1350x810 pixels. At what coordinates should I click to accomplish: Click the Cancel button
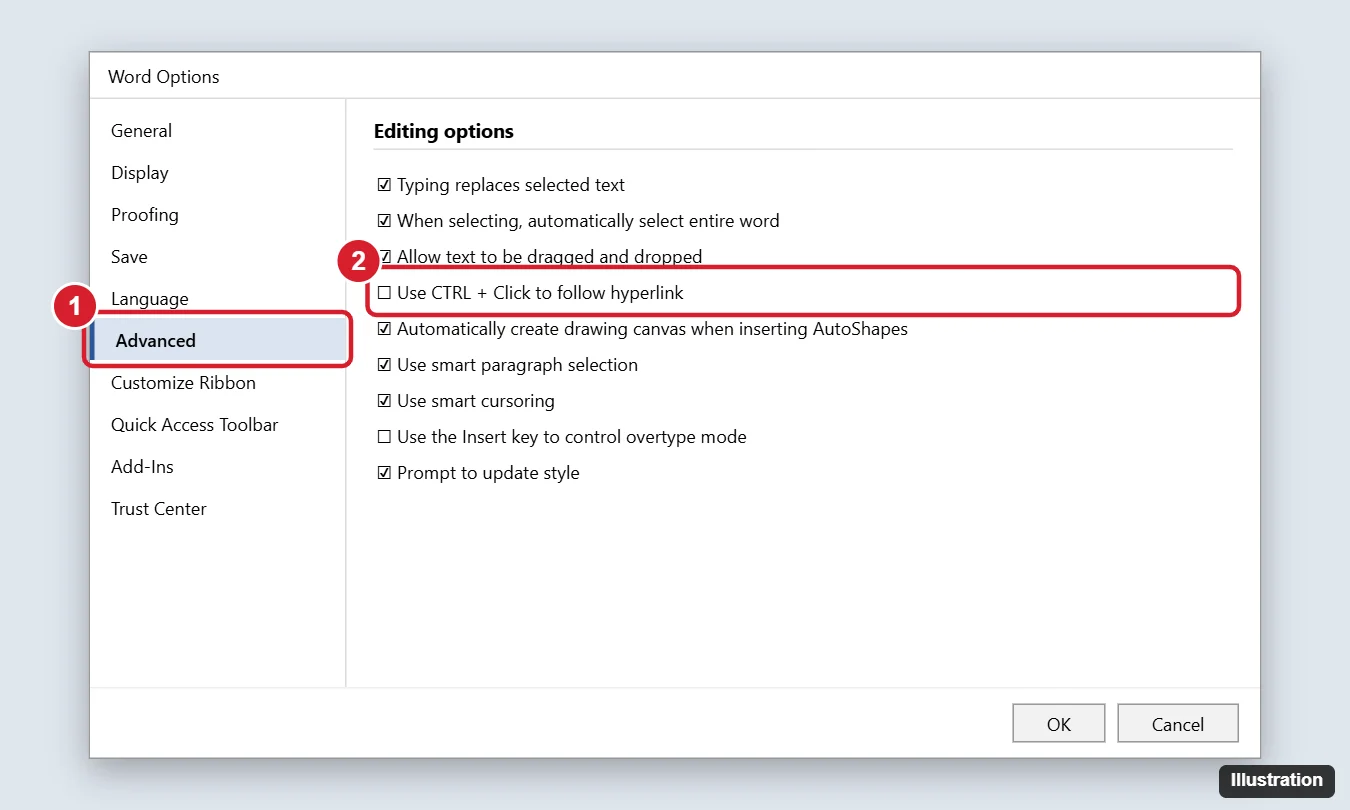(1178, 724)
